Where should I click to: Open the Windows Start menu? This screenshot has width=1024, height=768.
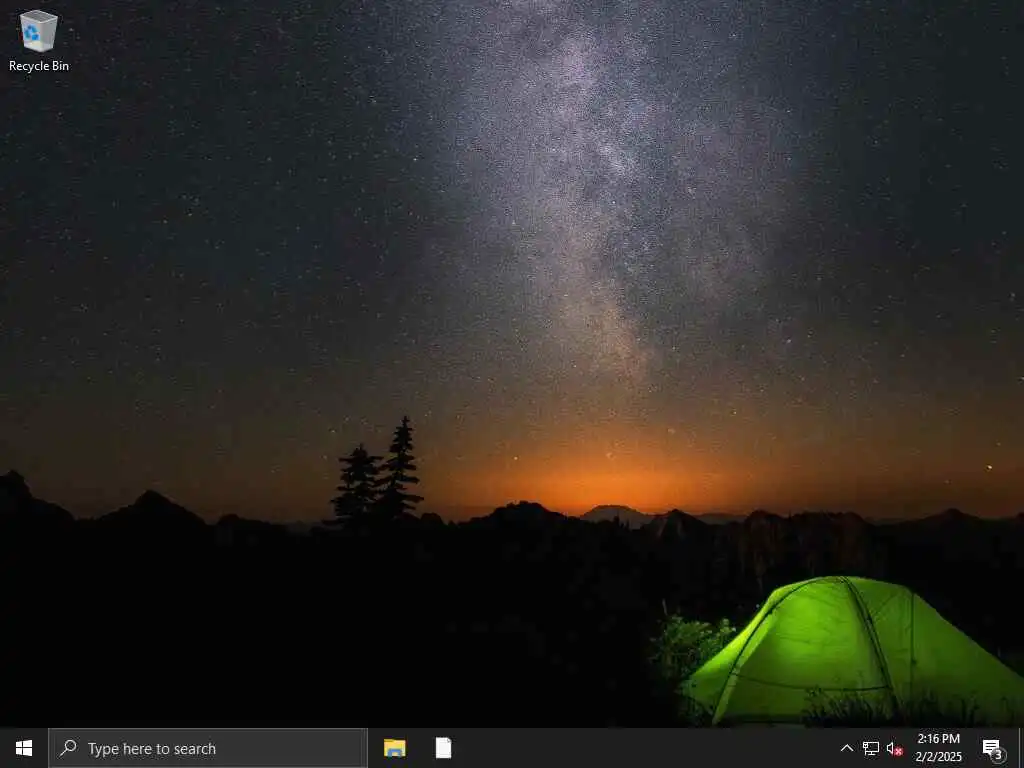point(24,748)
